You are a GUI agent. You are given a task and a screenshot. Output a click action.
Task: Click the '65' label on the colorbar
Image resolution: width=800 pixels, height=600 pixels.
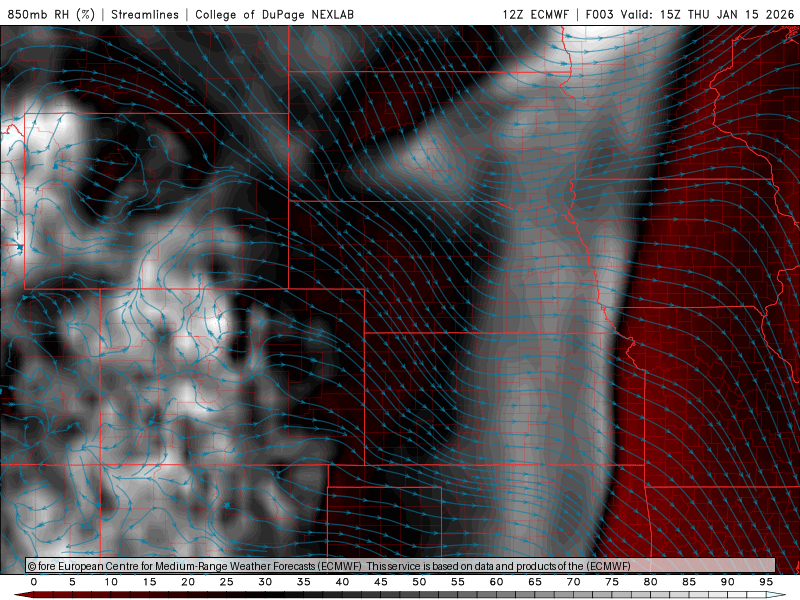[x=535, y=582]
